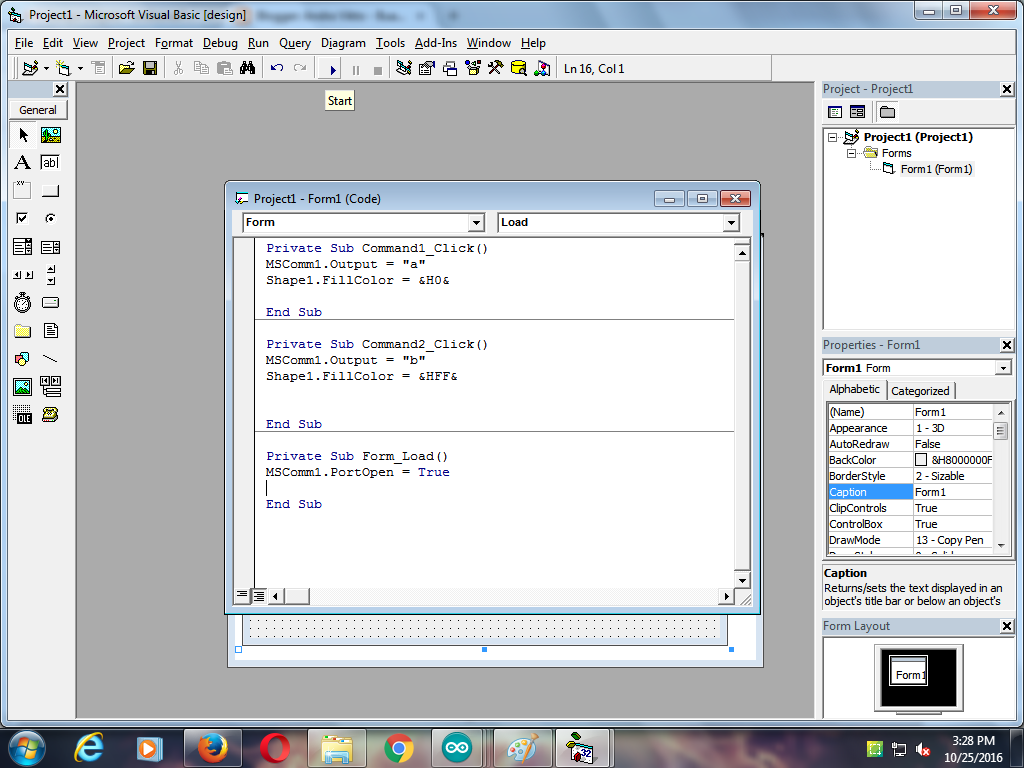Screen dimensions: 1024x768
Task: Select the MSComm telephone control in toolbox
Action: [x=50, y=414]
